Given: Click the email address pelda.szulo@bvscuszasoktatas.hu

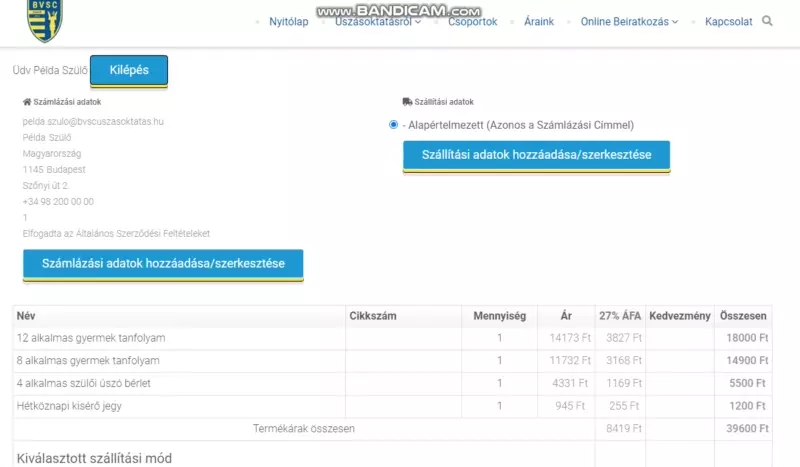Looking at the screenshot, I should (93, 121).
